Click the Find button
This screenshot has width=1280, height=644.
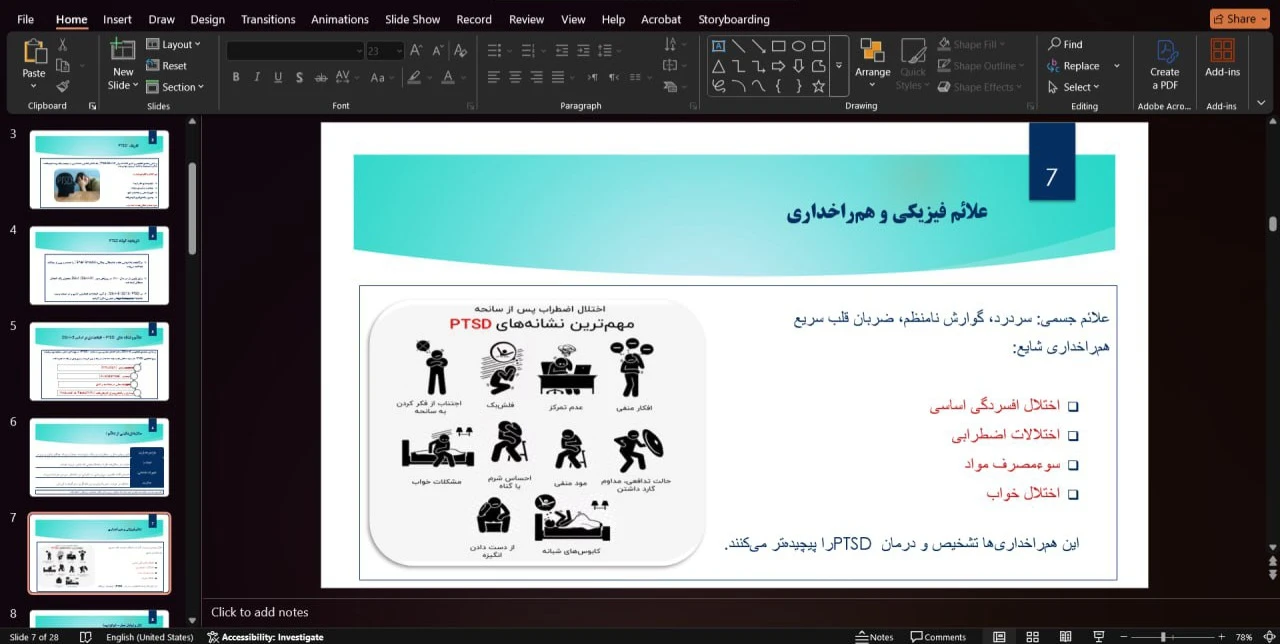[1065, 45]
